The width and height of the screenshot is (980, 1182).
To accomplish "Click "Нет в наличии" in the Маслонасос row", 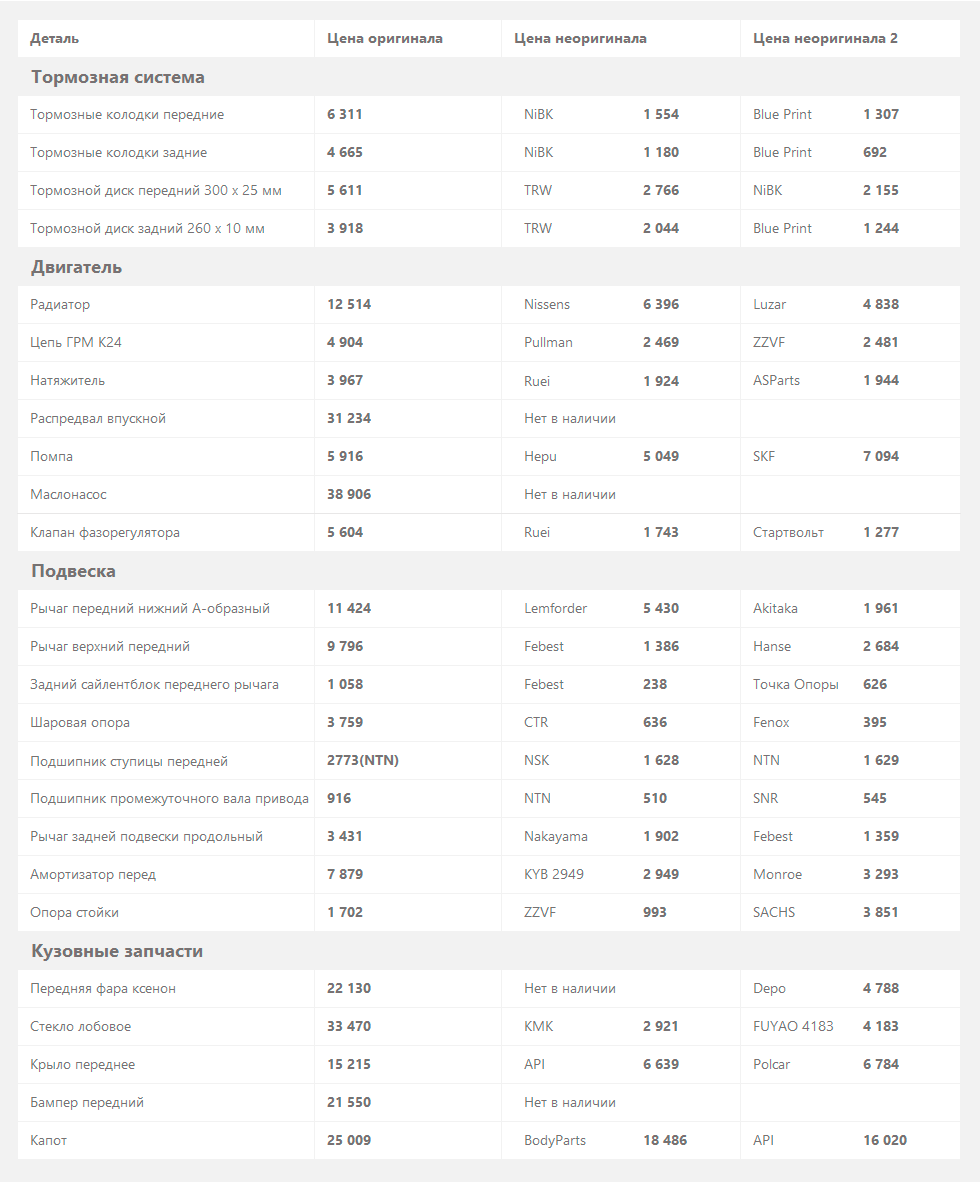I will coord(570,495).
